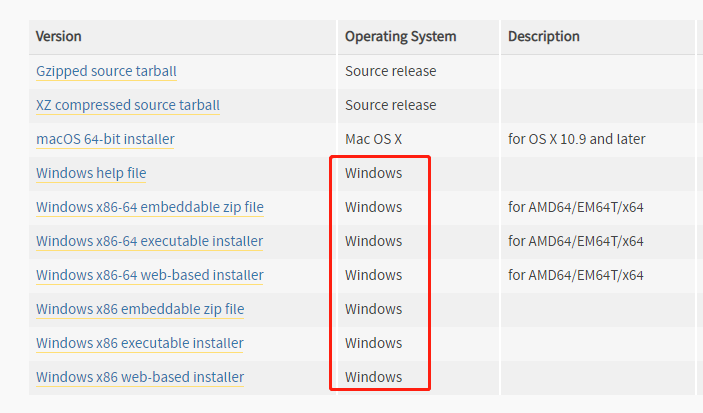Select Source release cell in XZ tarball row
Image resolution: width=703 pixels, height=413 pixels.
pos(391,105)
